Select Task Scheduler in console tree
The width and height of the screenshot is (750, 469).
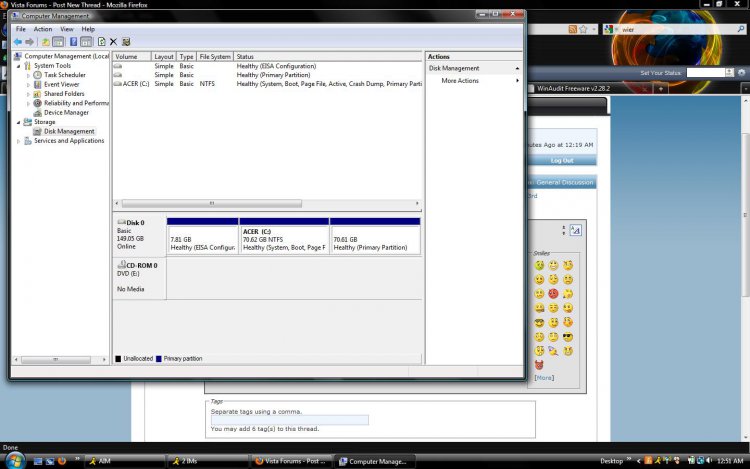point(65,75)
